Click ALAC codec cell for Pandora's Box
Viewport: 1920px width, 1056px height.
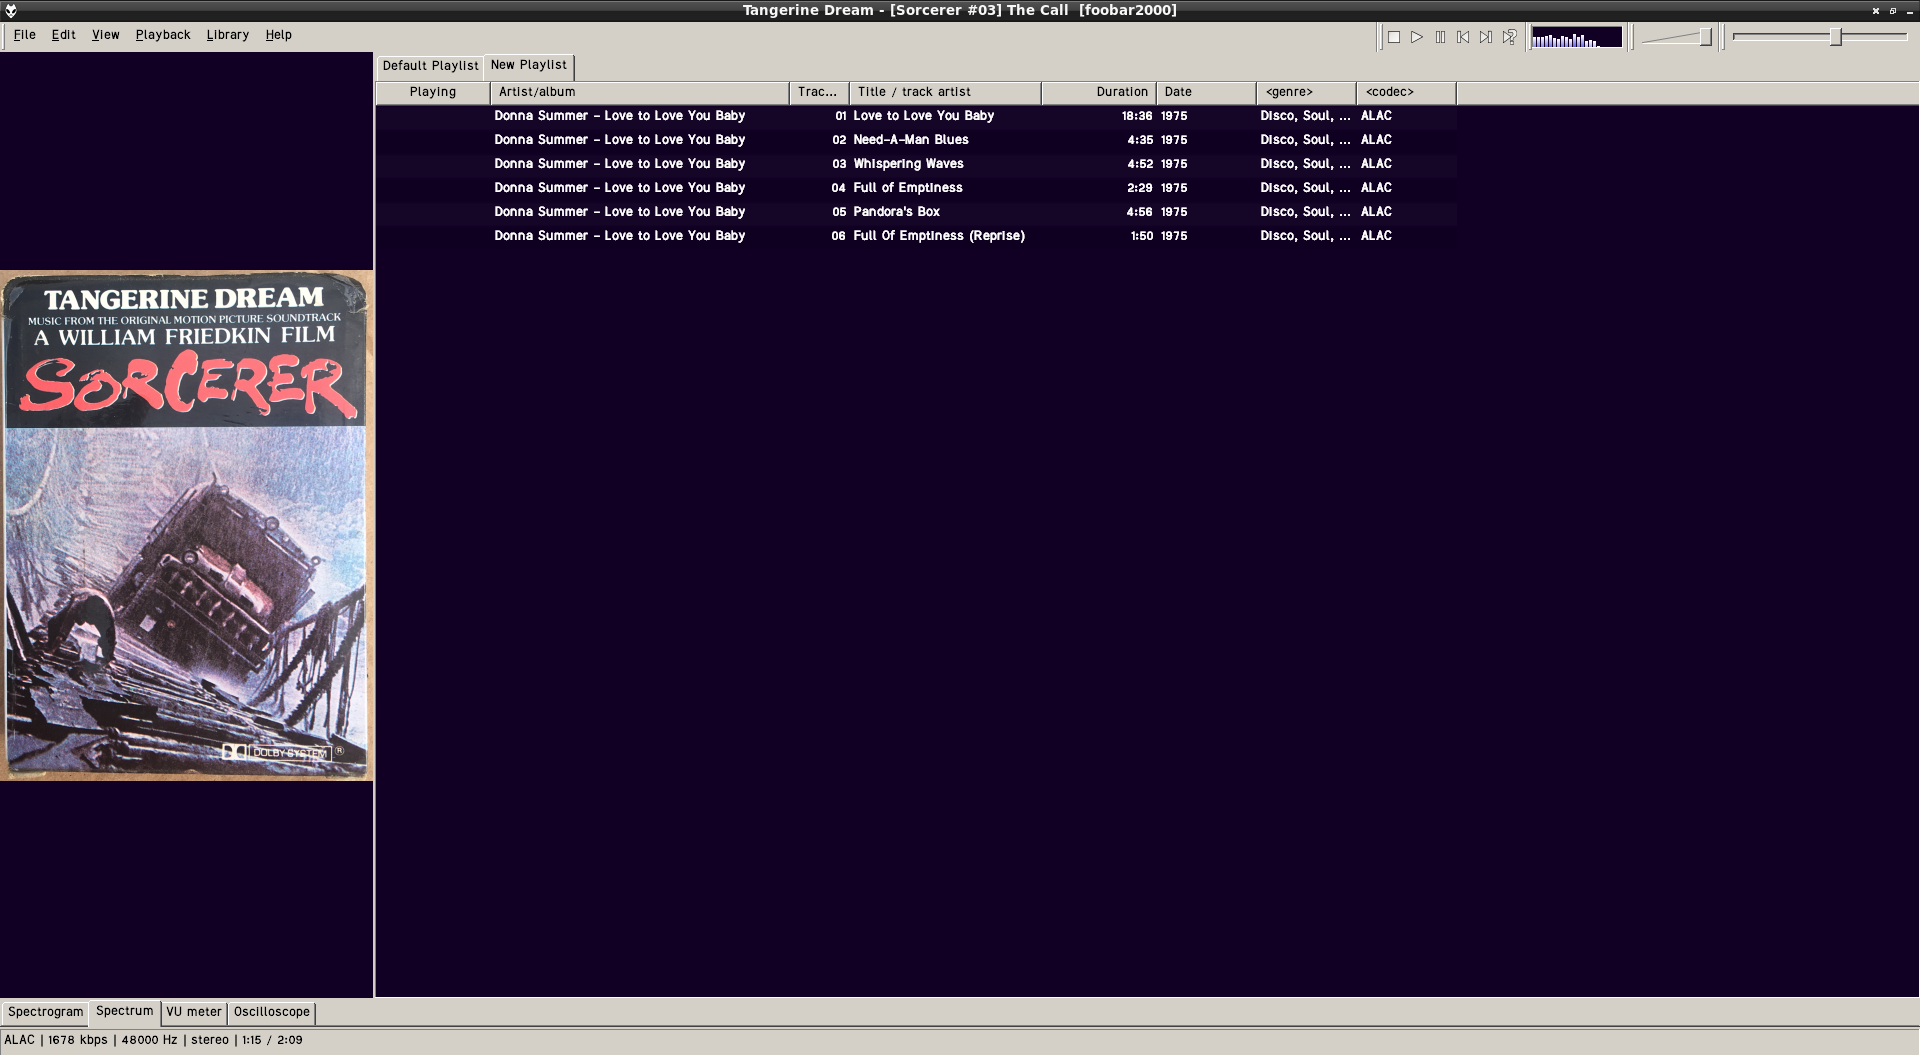[1376, 212]
